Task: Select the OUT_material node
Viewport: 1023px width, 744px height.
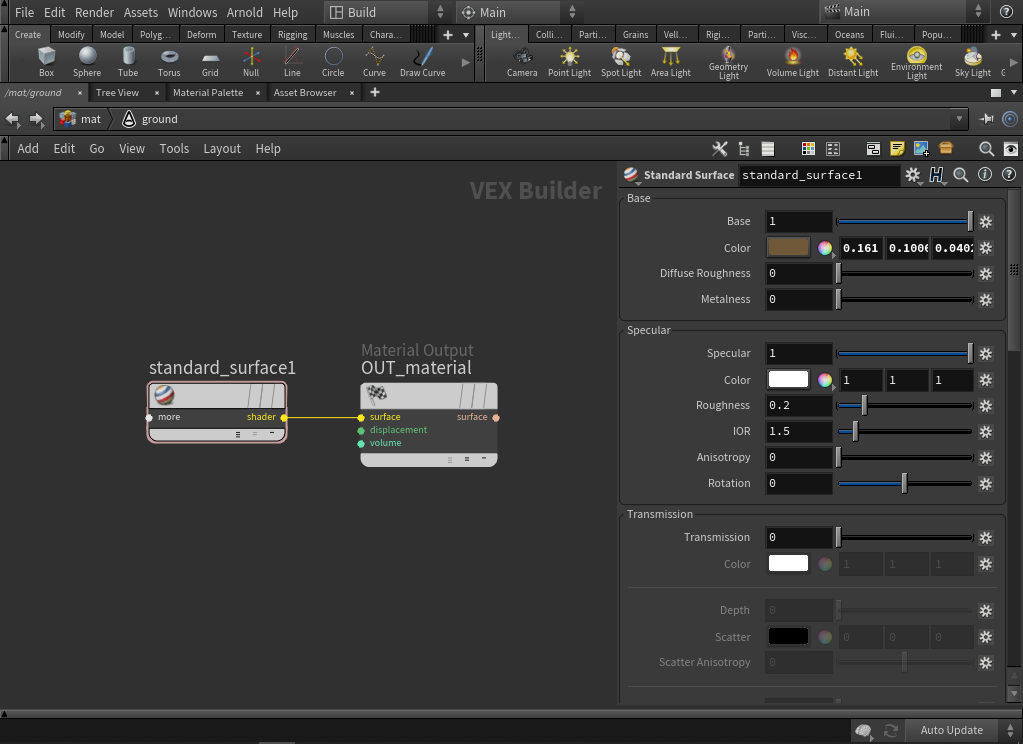Action: click(429, 424)
